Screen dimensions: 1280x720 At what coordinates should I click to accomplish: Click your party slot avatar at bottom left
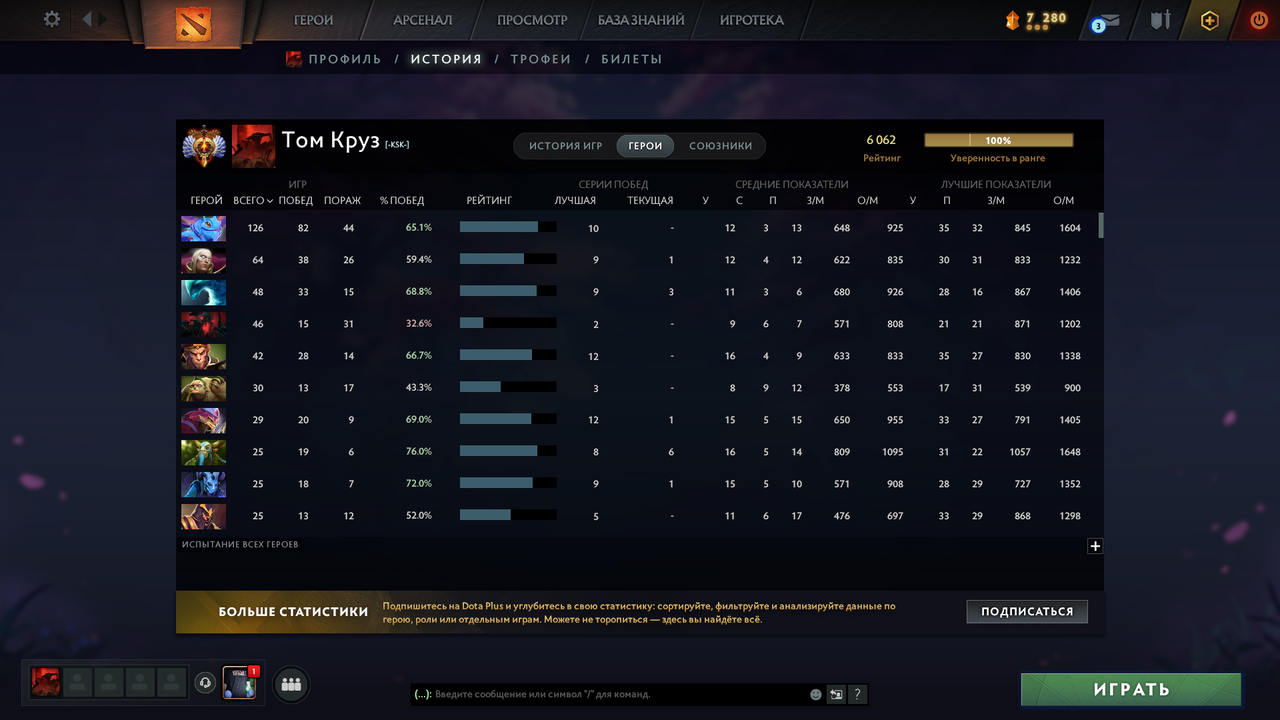46,682
